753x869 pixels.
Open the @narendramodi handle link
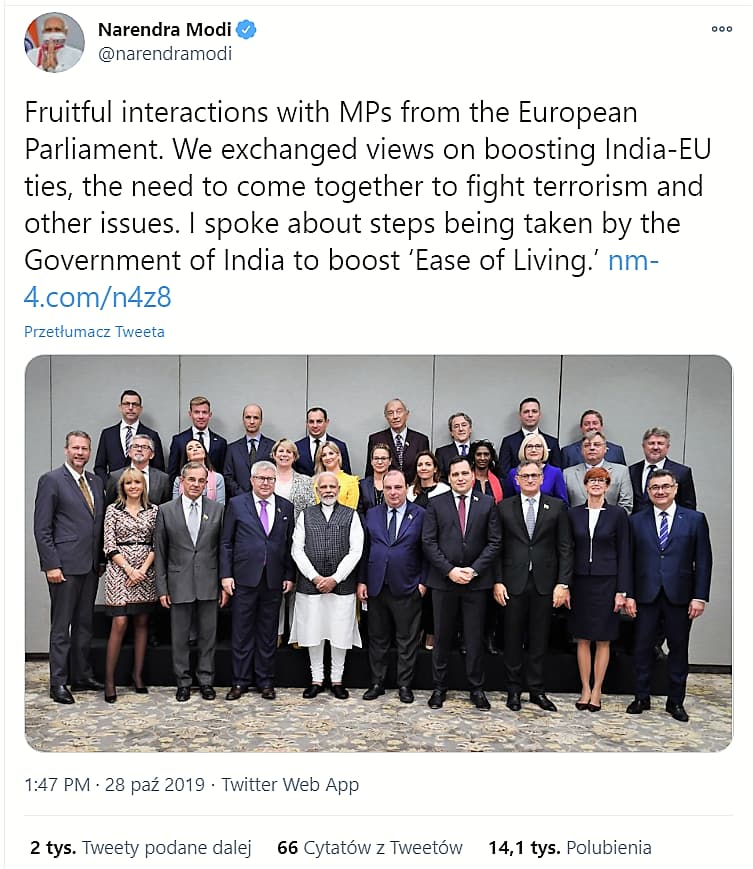pyautogui.click(x=165, y=54)
